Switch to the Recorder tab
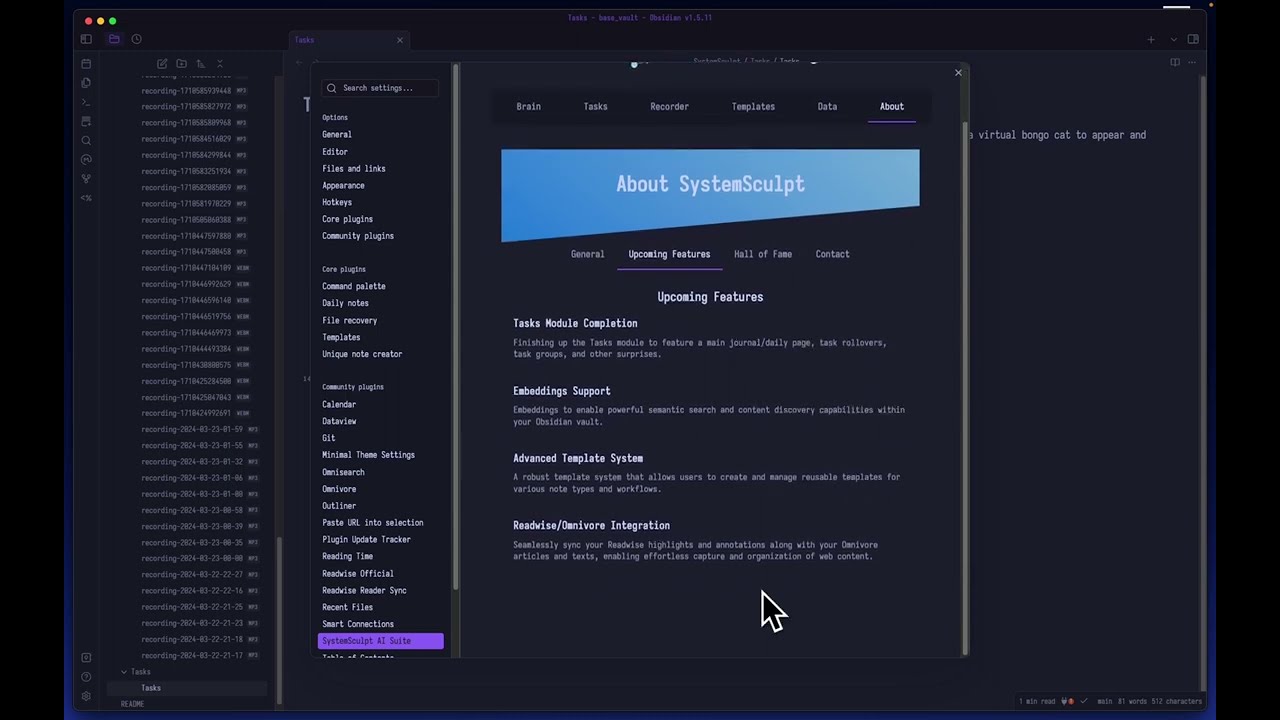 tap(669, 106)
